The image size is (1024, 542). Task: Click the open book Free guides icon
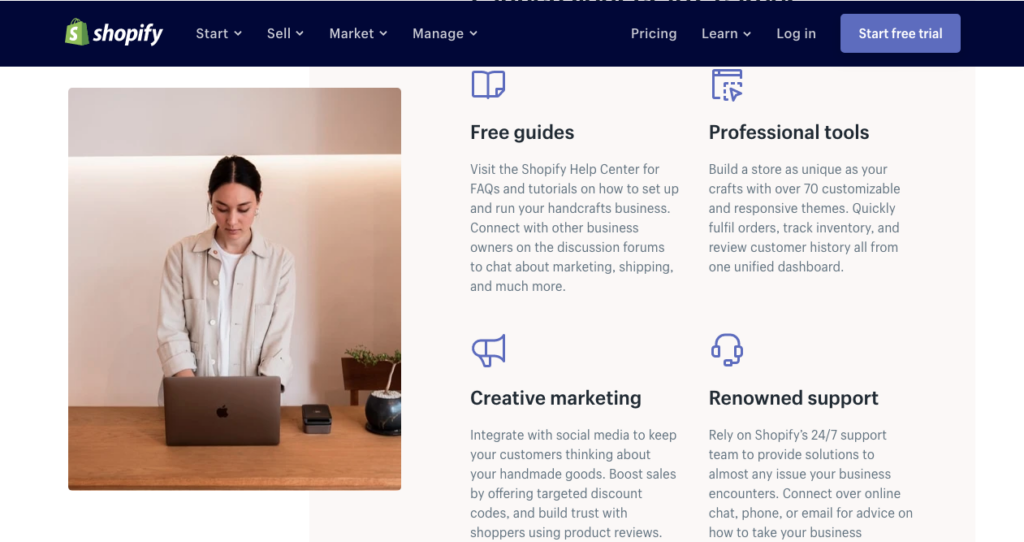[x=488, y=84]
